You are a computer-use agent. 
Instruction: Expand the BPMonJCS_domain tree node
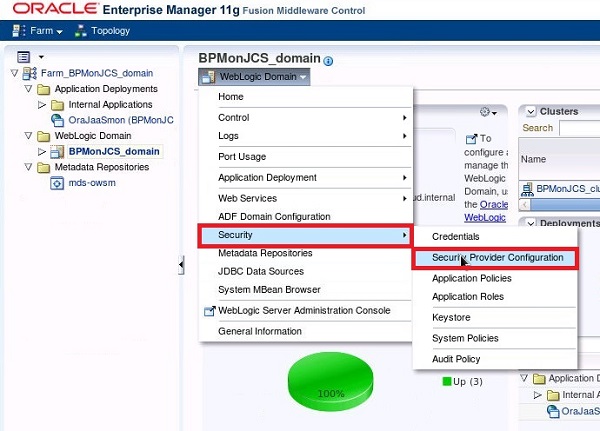(x=42, y=152)
